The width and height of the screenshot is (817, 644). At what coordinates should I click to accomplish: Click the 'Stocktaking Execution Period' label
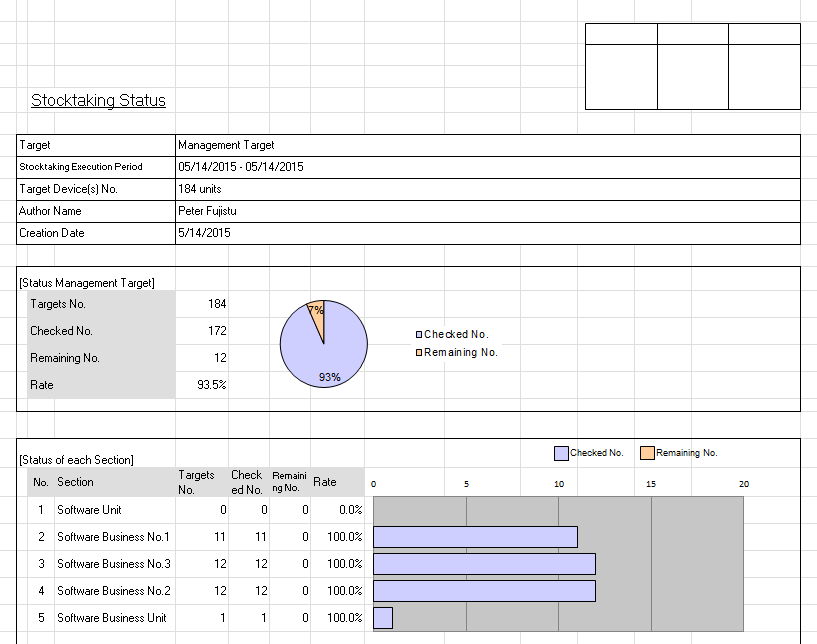tap(81, 167)
